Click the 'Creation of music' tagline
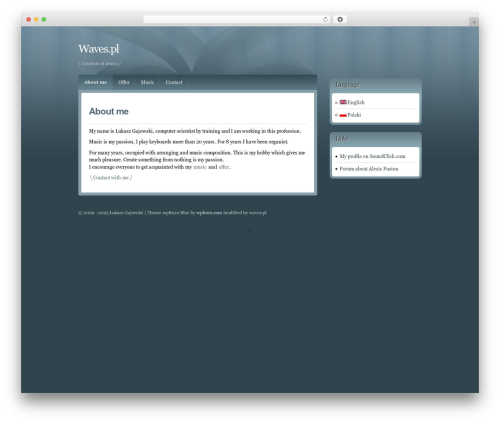The image size is (500, 423). (100, 63)
